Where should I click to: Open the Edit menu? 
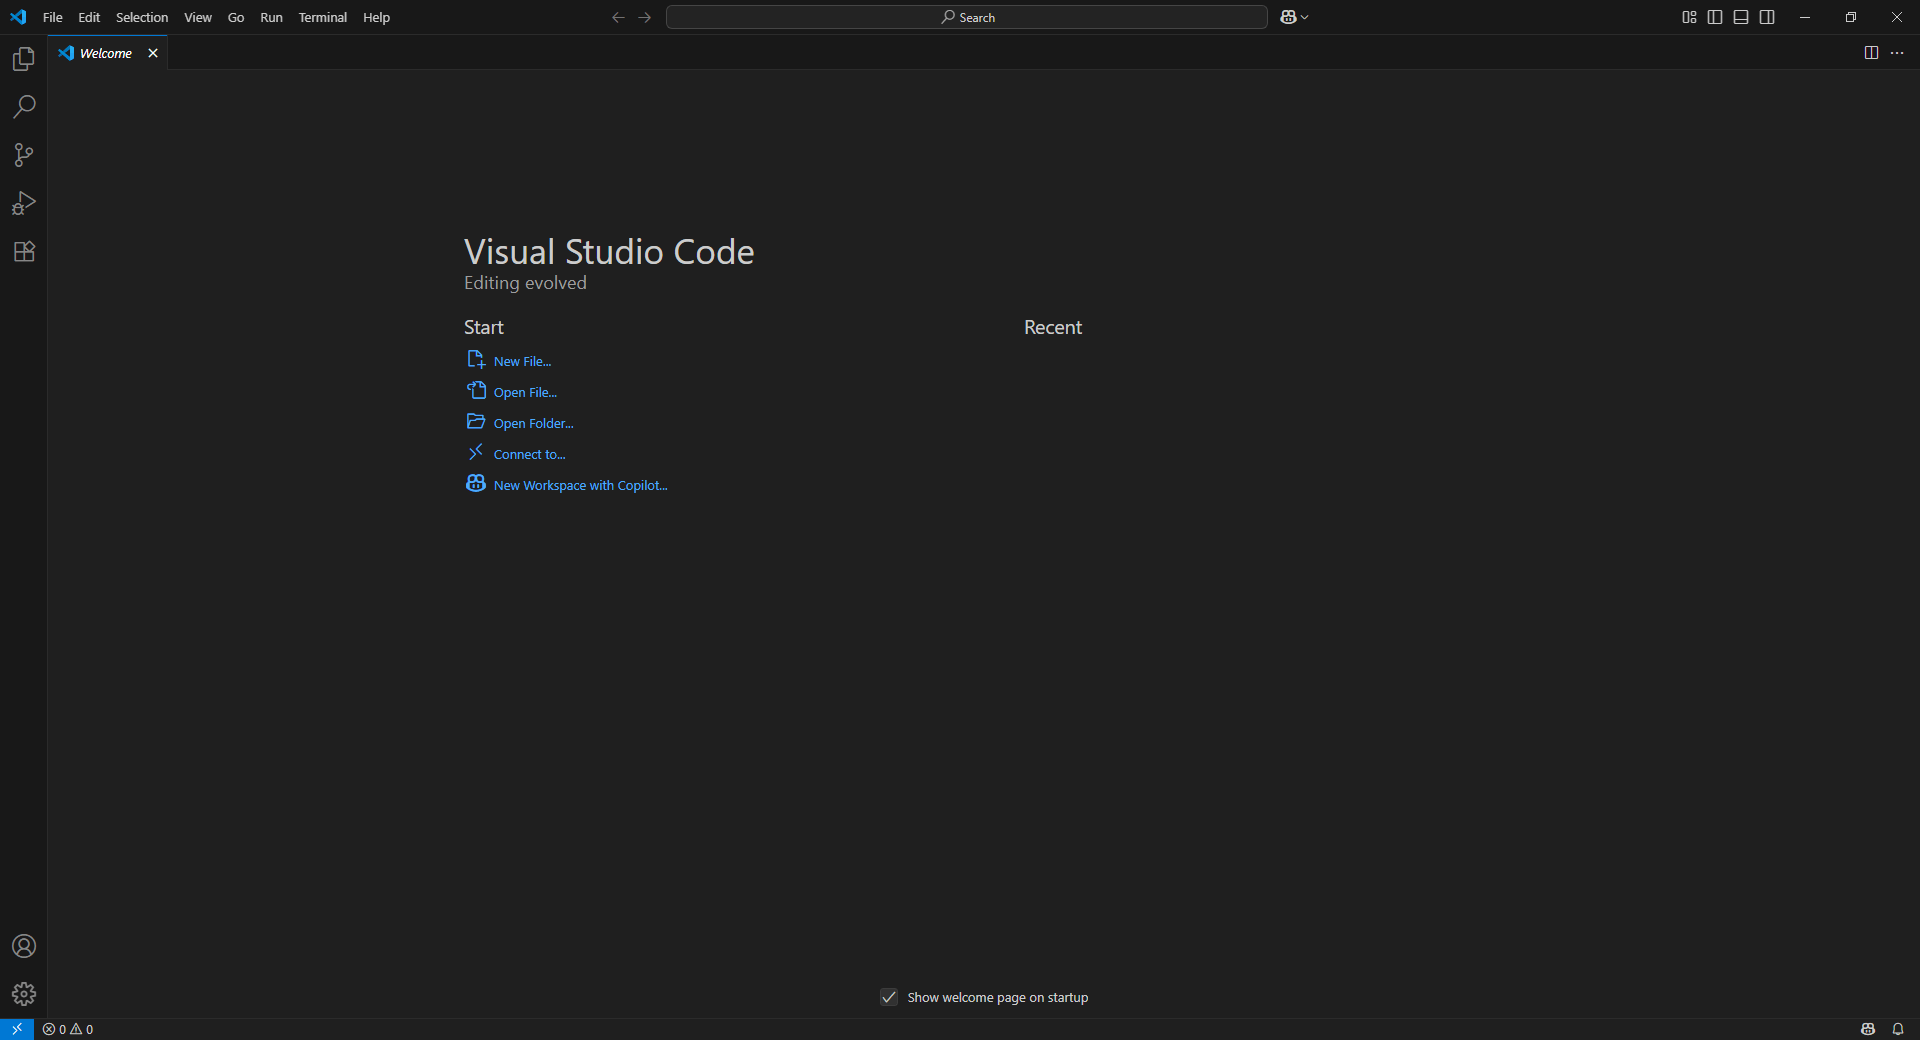89,17
